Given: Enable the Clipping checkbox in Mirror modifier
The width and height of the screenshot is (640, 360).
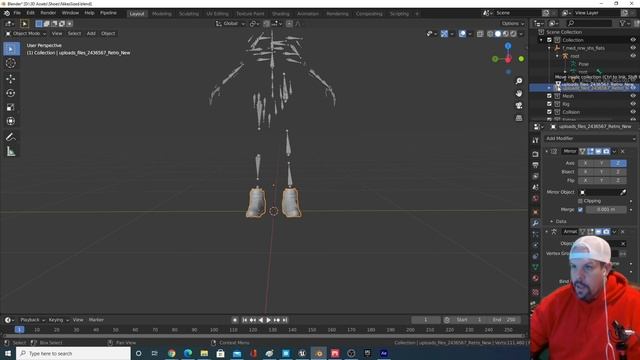Looking at the screenshot, I should point(580,201).
